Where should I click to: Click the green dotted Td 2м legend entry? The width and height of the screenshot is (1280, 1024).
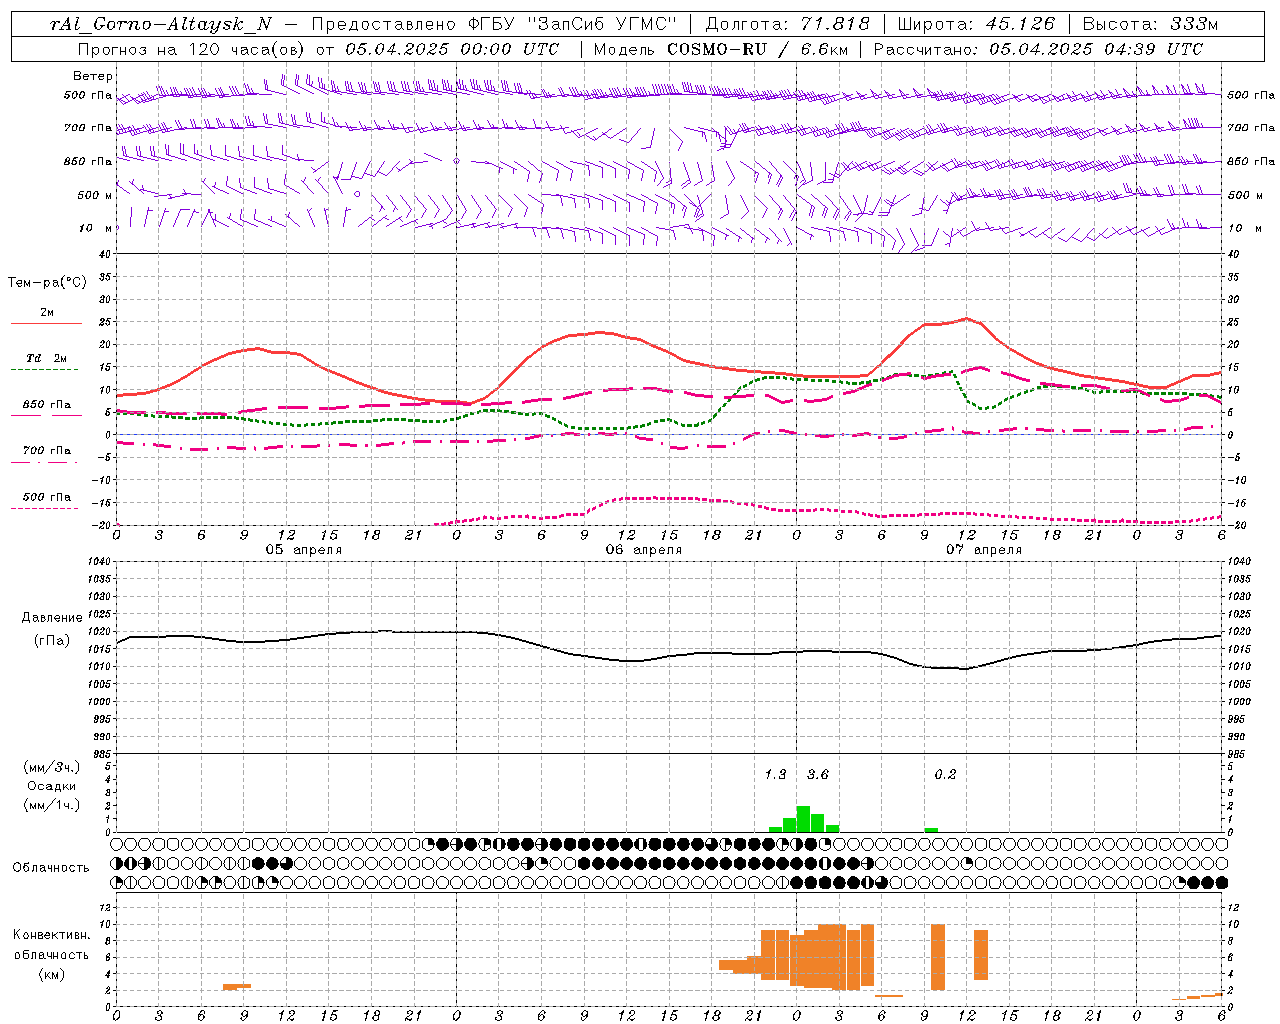(x=46, y=362)
